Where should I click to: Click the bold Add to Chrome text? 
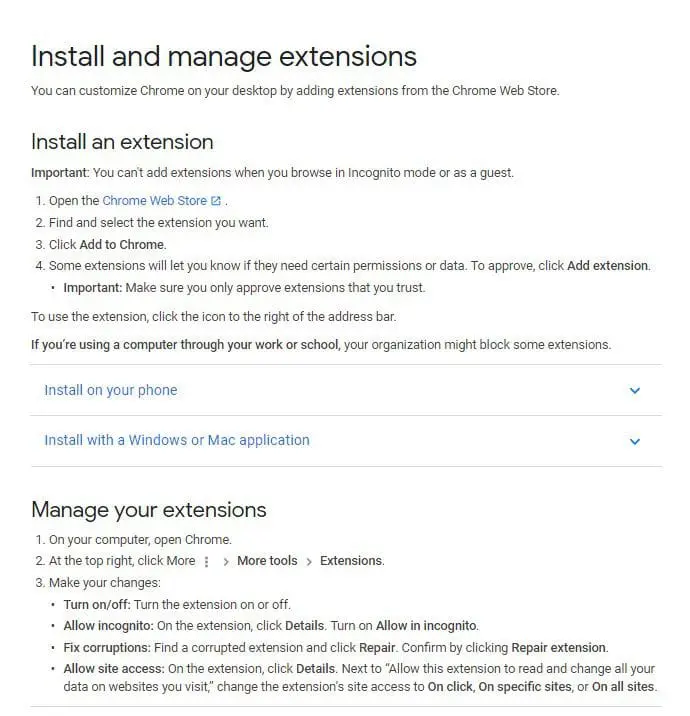(x=121, y=245)
